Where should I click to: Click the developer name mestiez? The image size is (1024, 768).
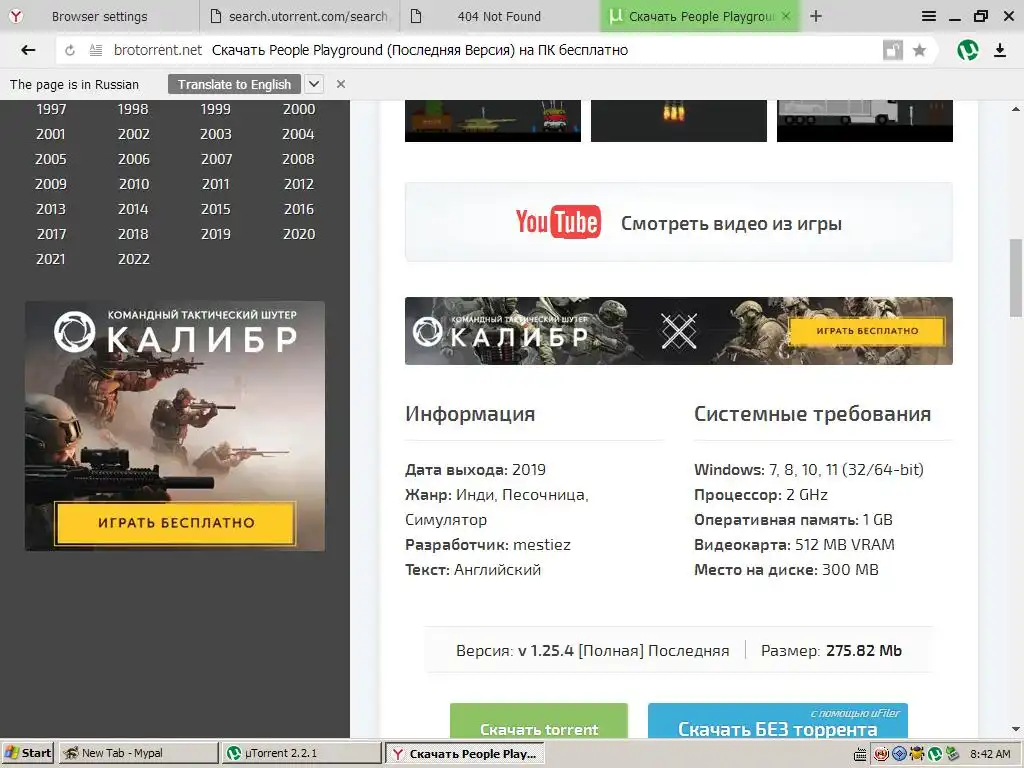tap(542, 545)
